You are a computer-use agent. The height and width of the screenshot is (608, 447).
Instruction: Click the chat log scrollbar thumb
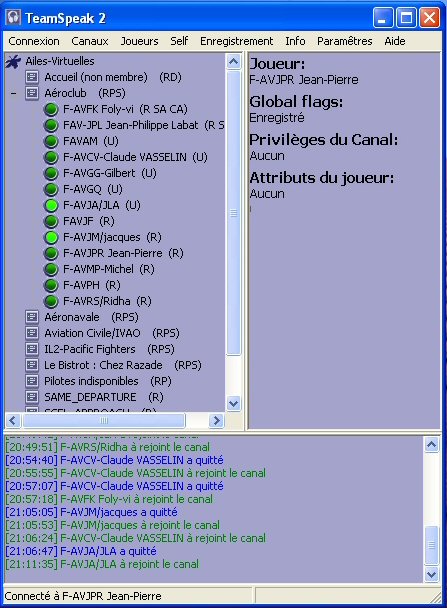(x=431, y=545)
